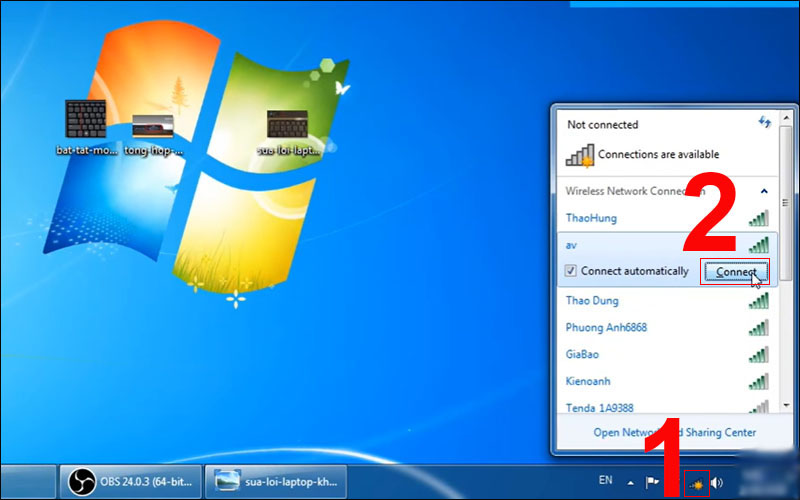Screen dimensions: 800x500
Task: Select the ThaoHung network
Action: click(667, 218)
